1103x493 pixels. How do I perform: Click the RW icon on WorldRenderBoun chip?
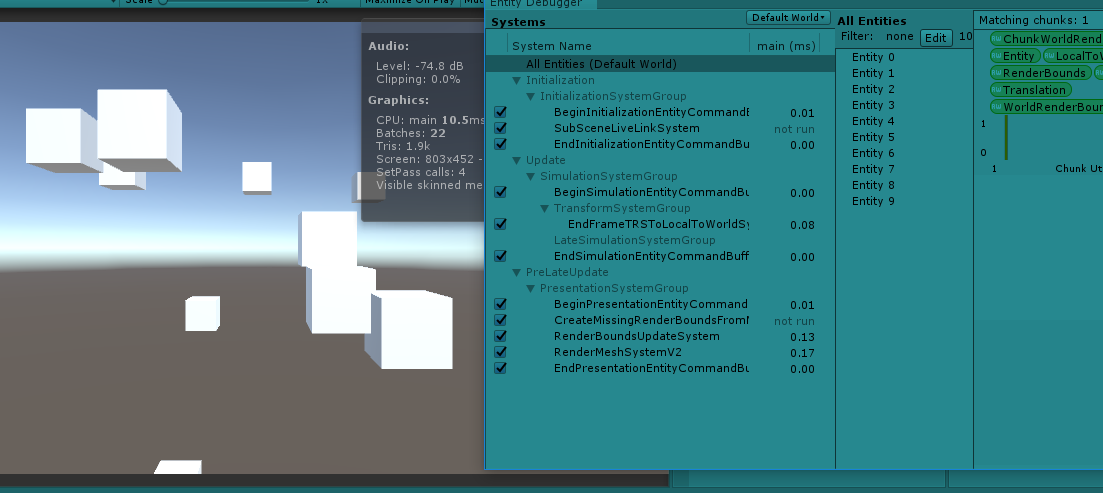pos(996,107)
